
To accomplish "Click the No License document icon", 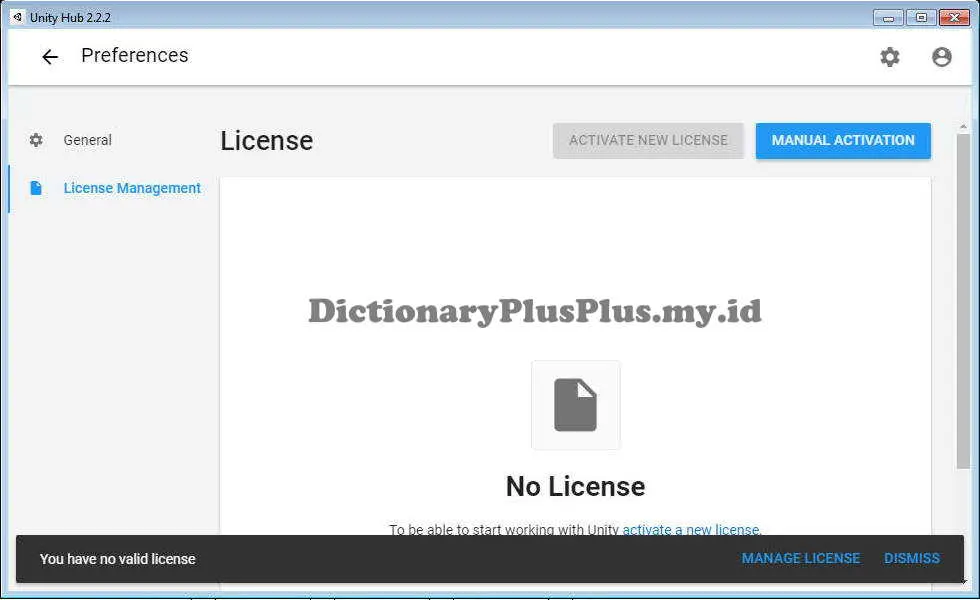I will click(575, 404).
